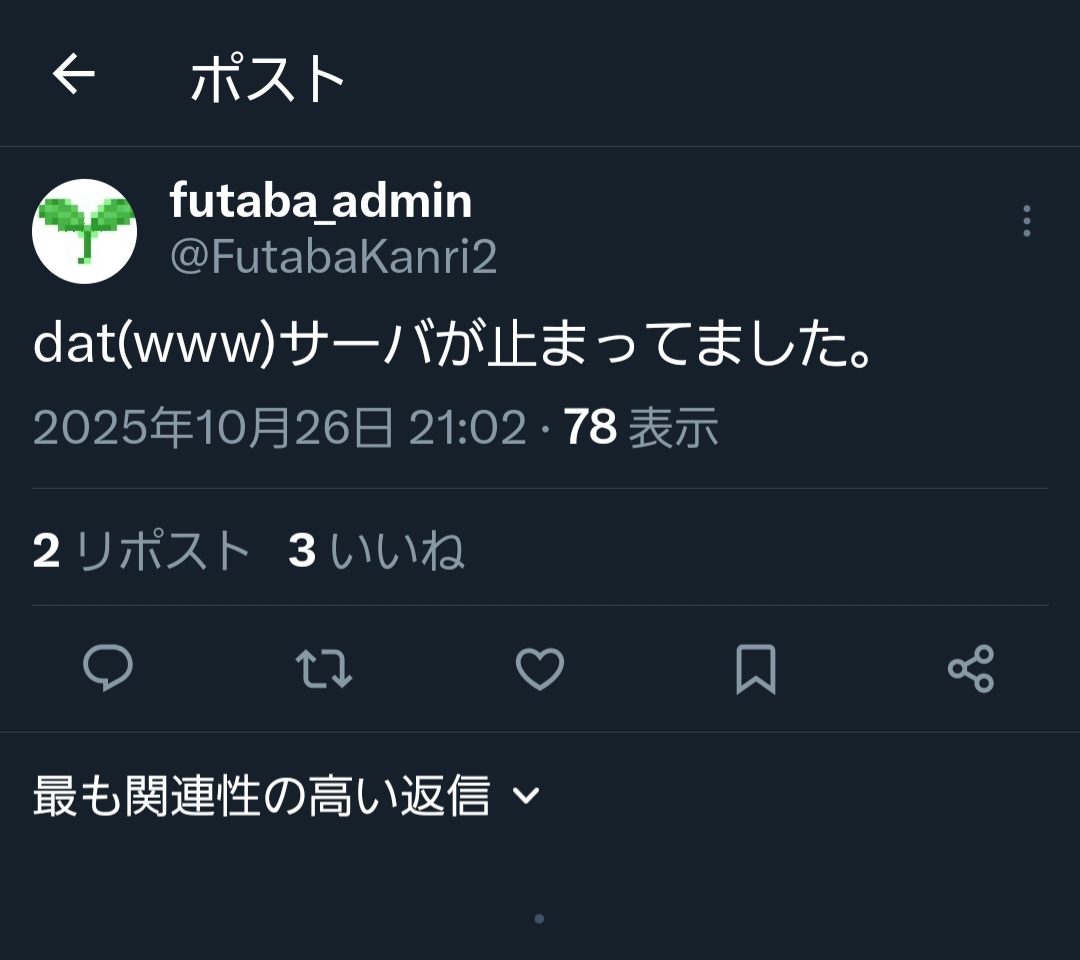Expand the 最も関連性の高い返信 sort dropdown
The height and width of the screenshot is (960, 1080).
coord(287,795)
